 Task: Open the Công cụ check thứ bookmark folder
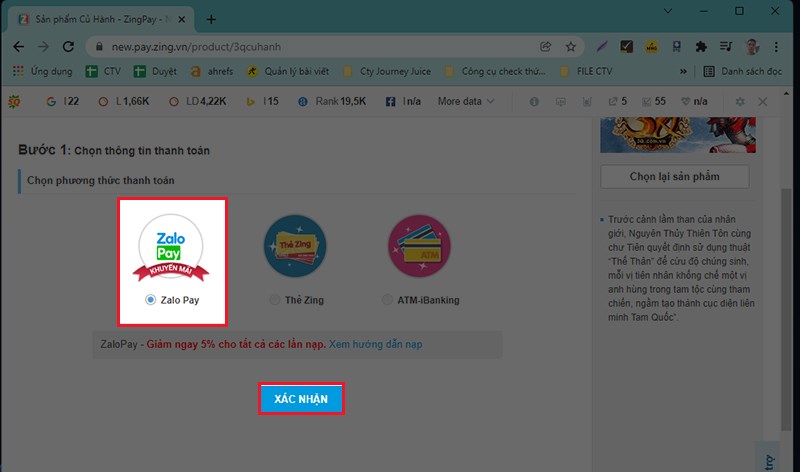(x=495, y=71)
